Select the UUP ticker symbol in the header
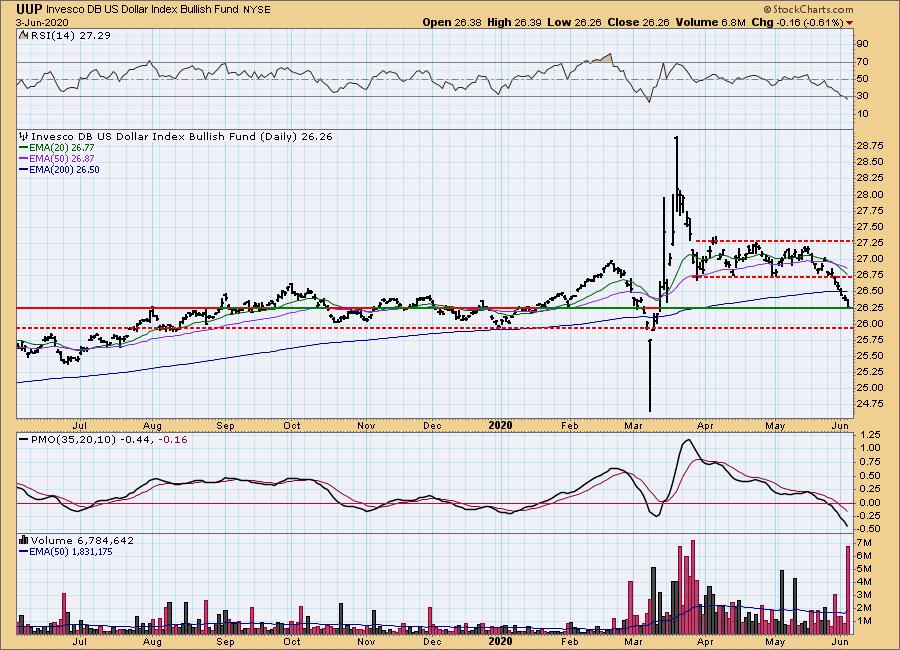This screenshot has height=650, width=900. 29,10
